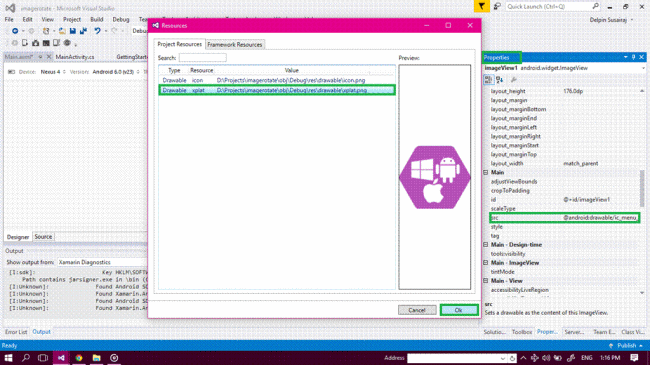Viewport: 650px width, 365px height.
Task: Click the volume icon in system tray
Action: click(x=546, y=358)
